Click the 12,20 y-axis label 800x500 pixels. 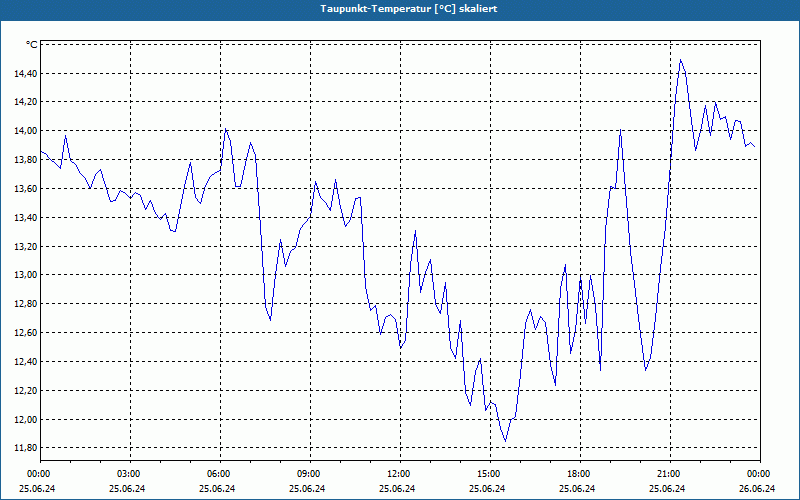pos(25,391)
